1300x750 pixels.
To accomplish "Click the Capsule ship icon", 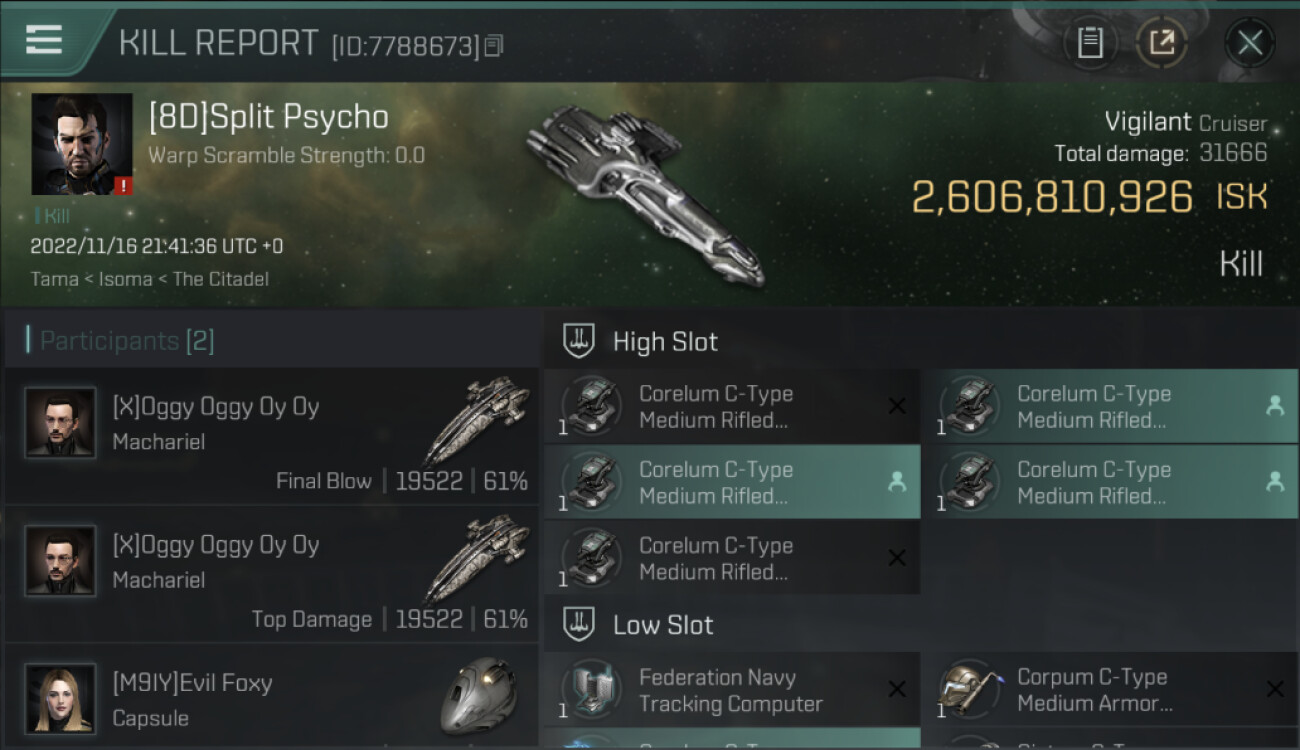I will click(x=478, y=696).
